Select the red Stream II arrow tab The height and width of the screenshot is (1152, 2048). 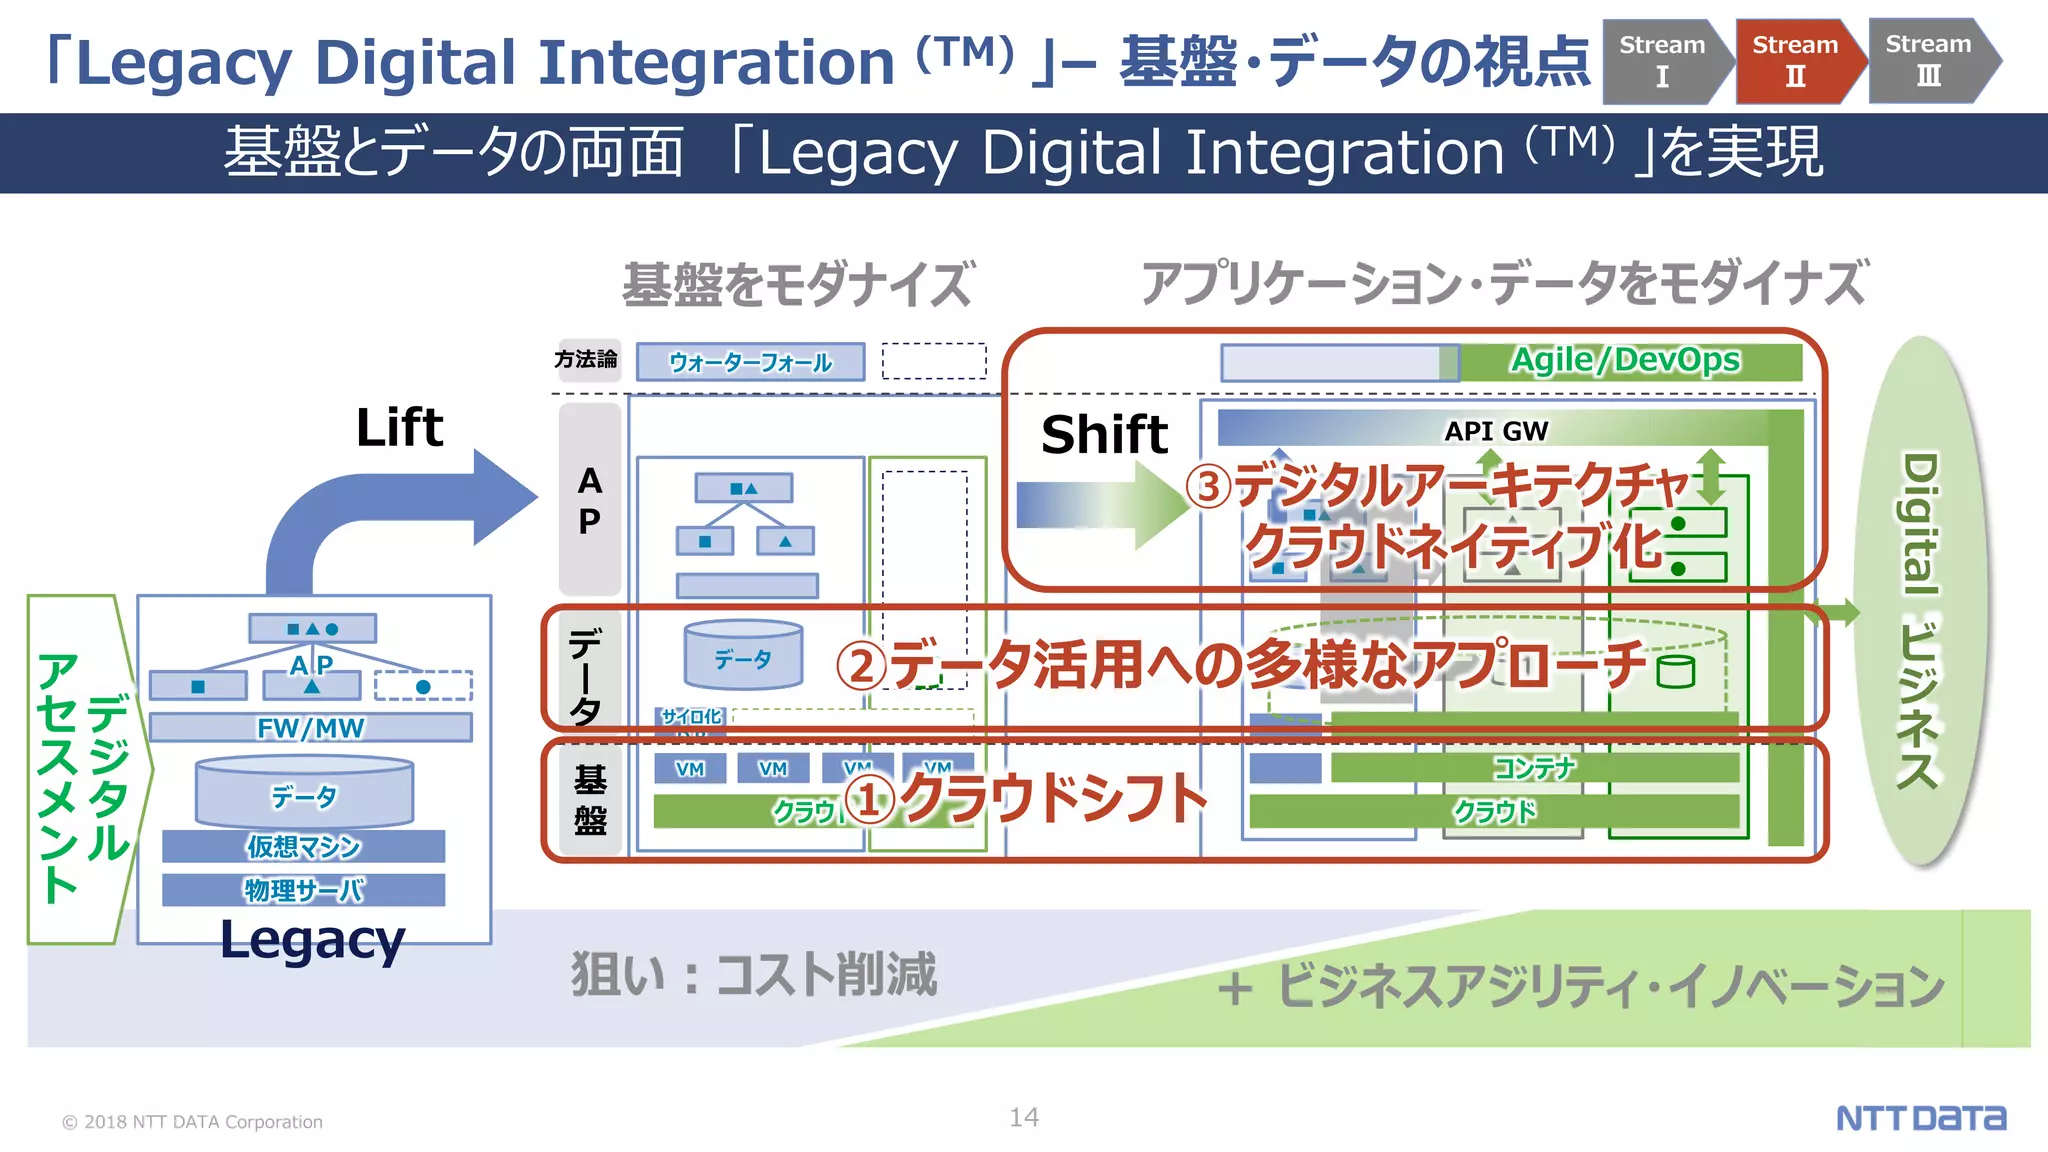pos(1795,61)
